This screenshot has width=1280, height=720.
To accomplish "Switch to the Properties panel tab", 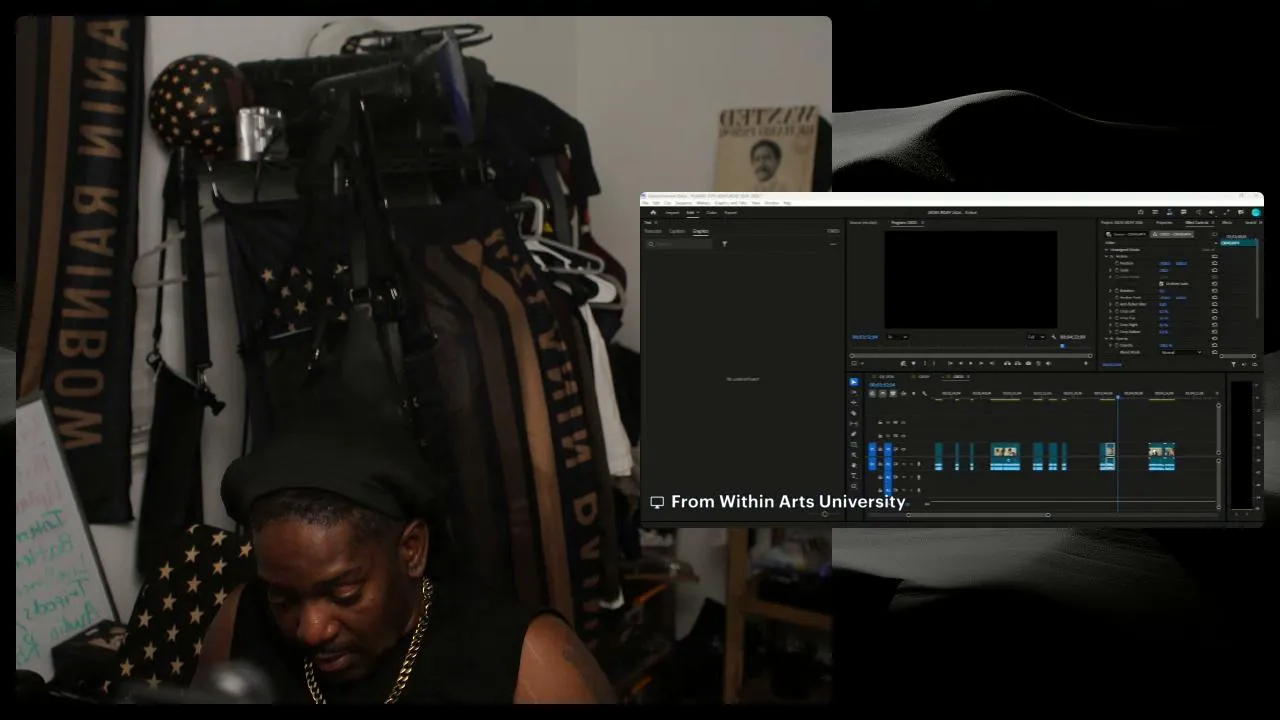I will click(1164, 222).
